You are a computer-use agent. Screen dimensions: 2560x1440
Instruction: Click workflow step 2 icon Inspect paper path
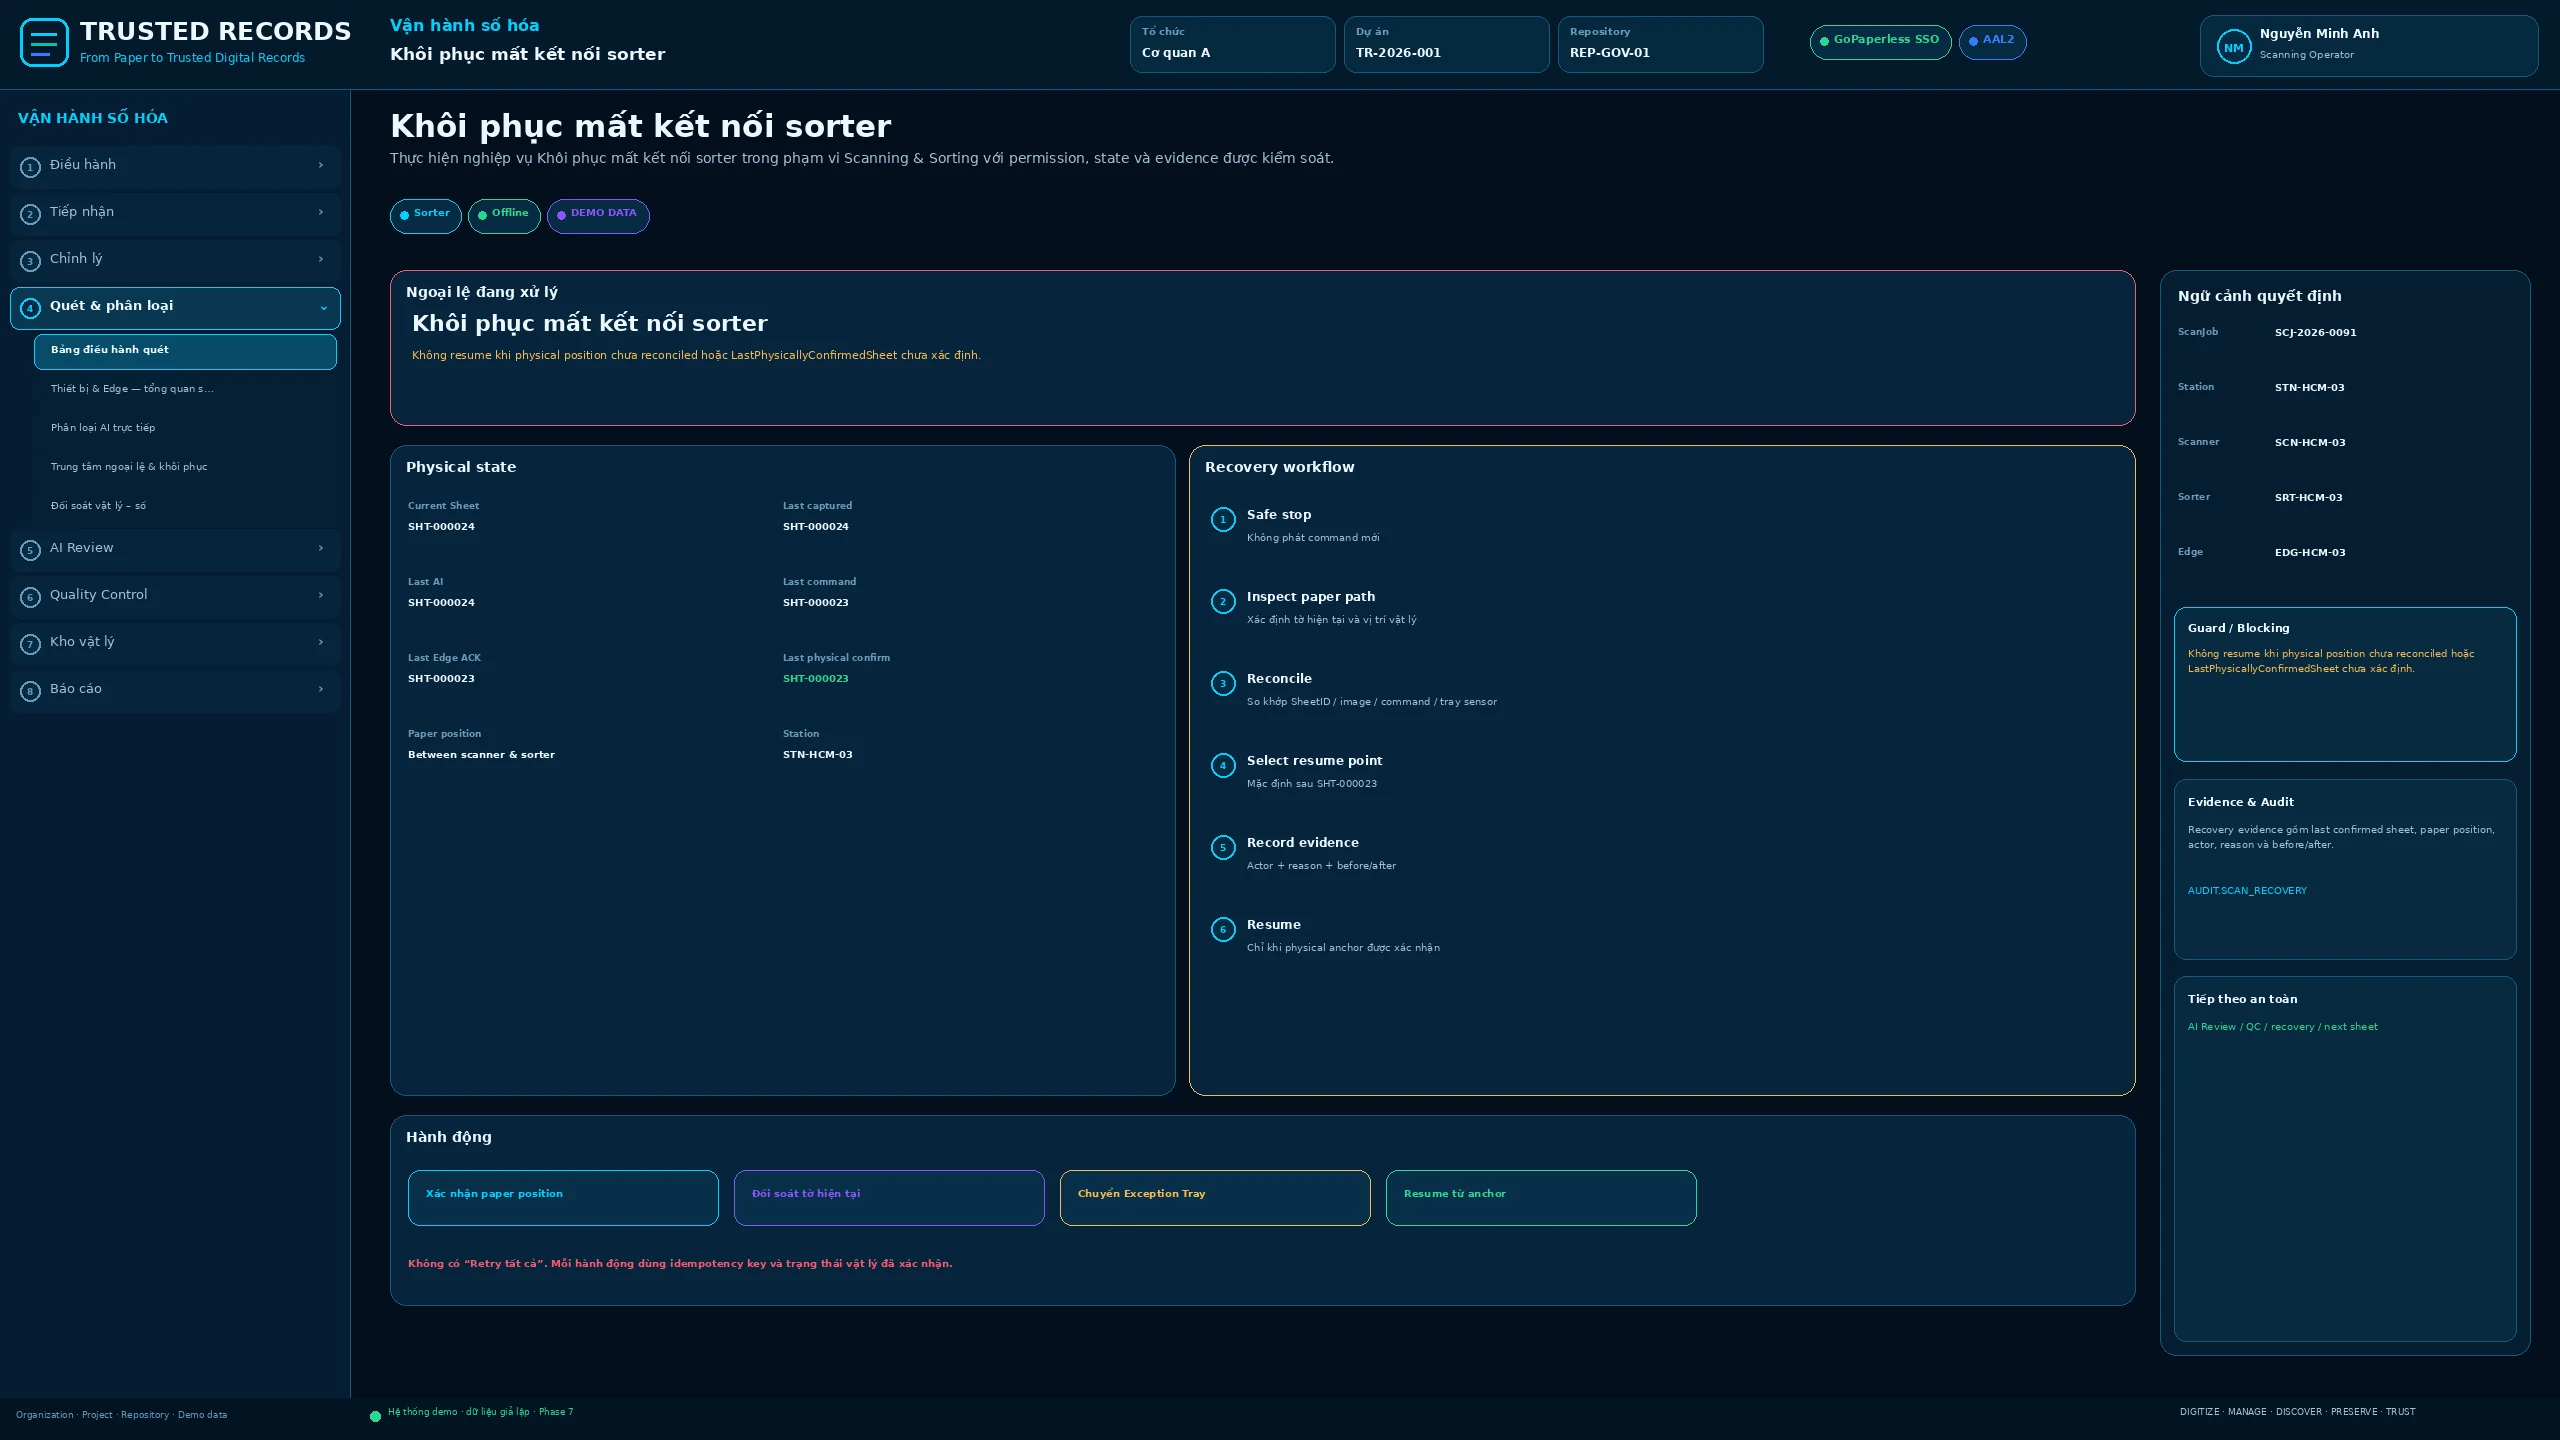click(x=1223, y=602)
